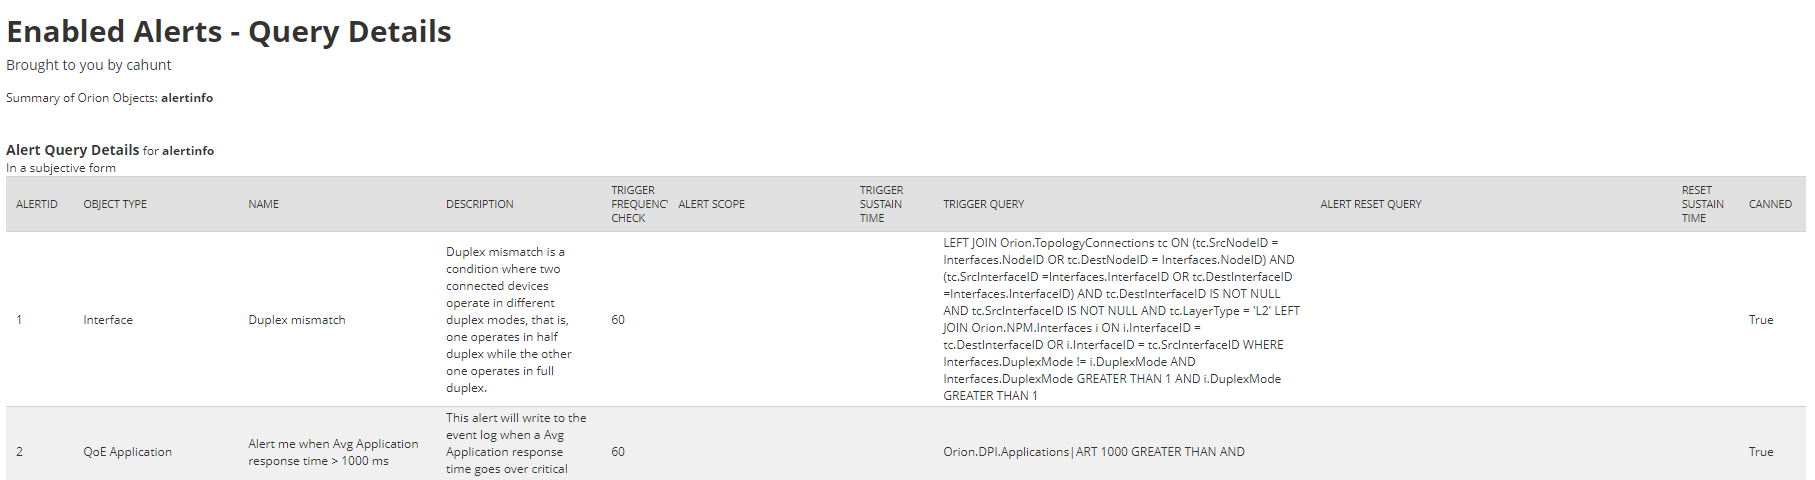
Task: Click the ALERTID column header
Action: (37, 204)
